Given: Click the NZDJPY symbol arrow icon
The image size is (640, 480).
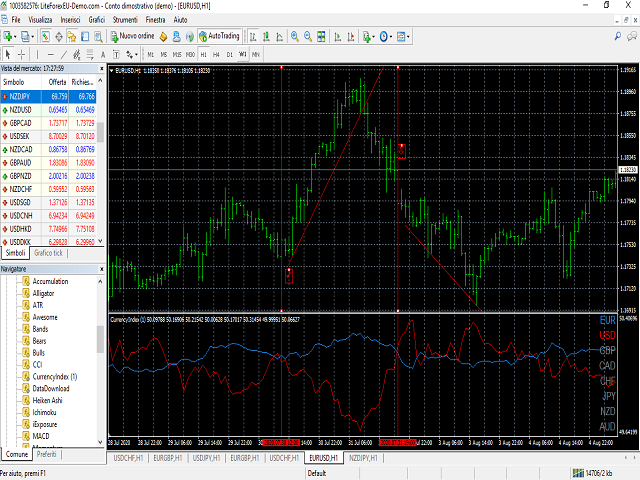Looking at the screenshot, I should point(6,96).
